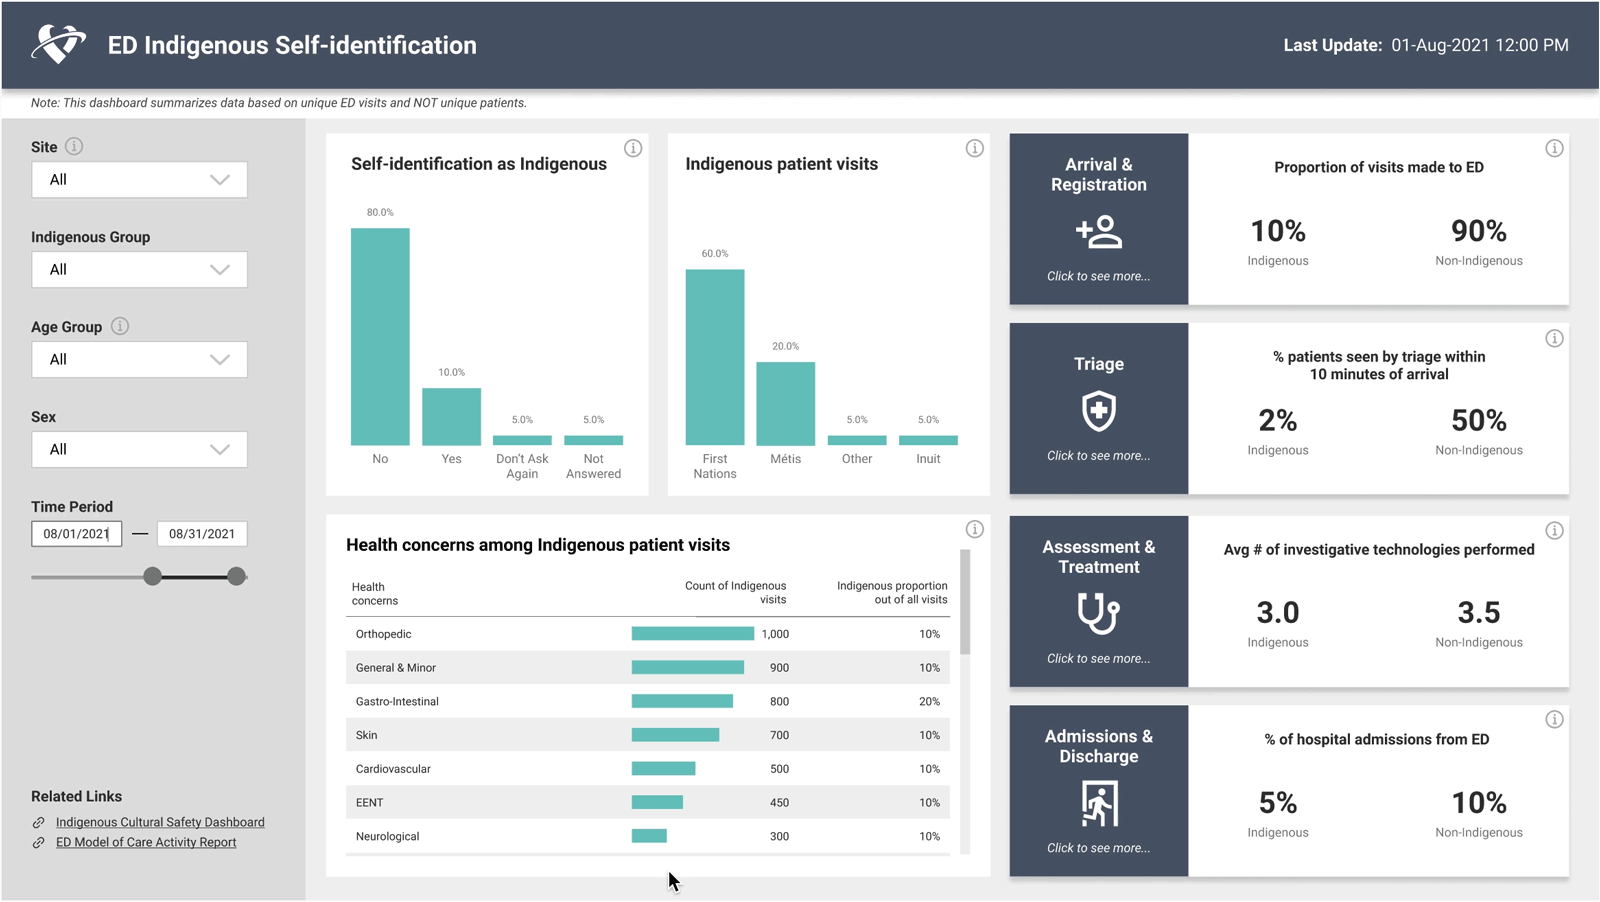Viewport: 1600px width, 902px height.
Task: Click the Orthopedic count value 1,000
Action: [775, 634]
